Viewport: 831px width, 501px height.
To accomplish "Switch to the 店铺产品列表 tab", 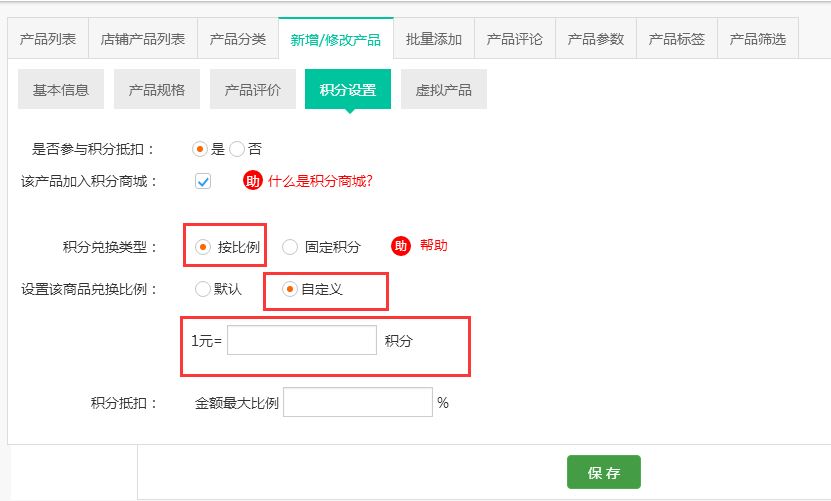I will [143, 40].
